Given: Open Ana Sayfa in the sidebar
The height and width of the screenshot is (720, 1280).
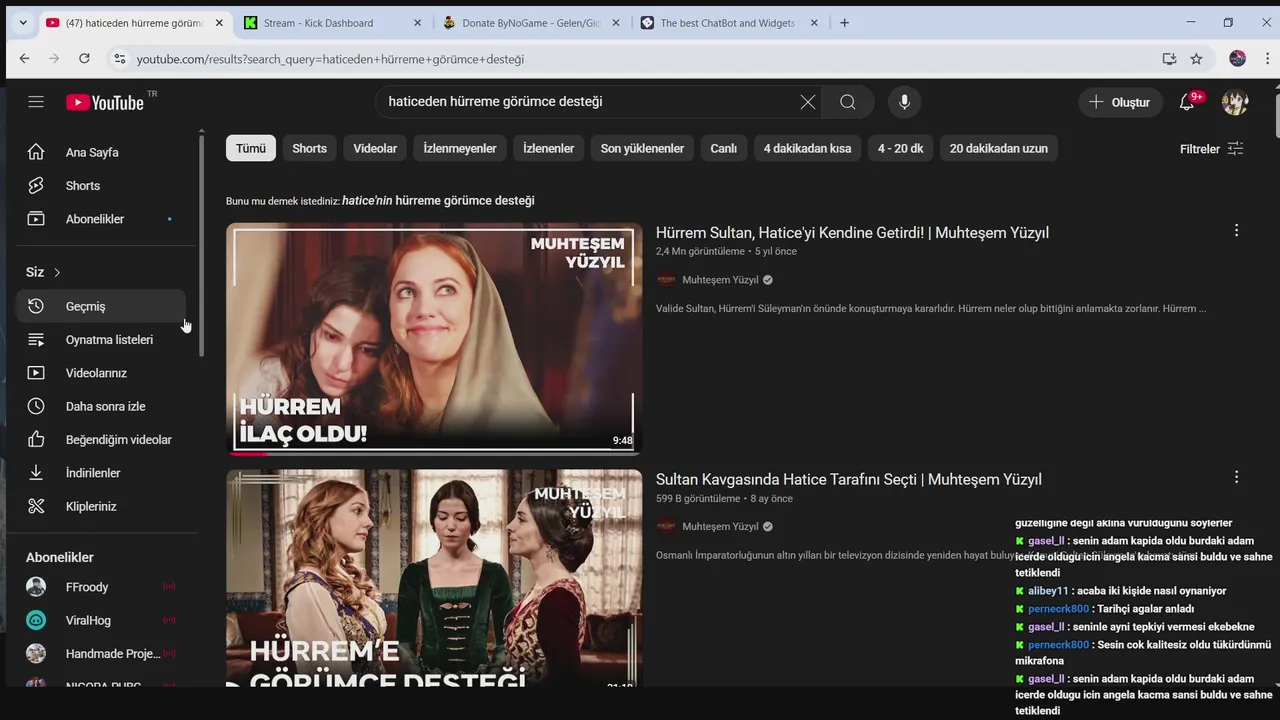Looking at the screenshot, I should (x=101, y=152).
